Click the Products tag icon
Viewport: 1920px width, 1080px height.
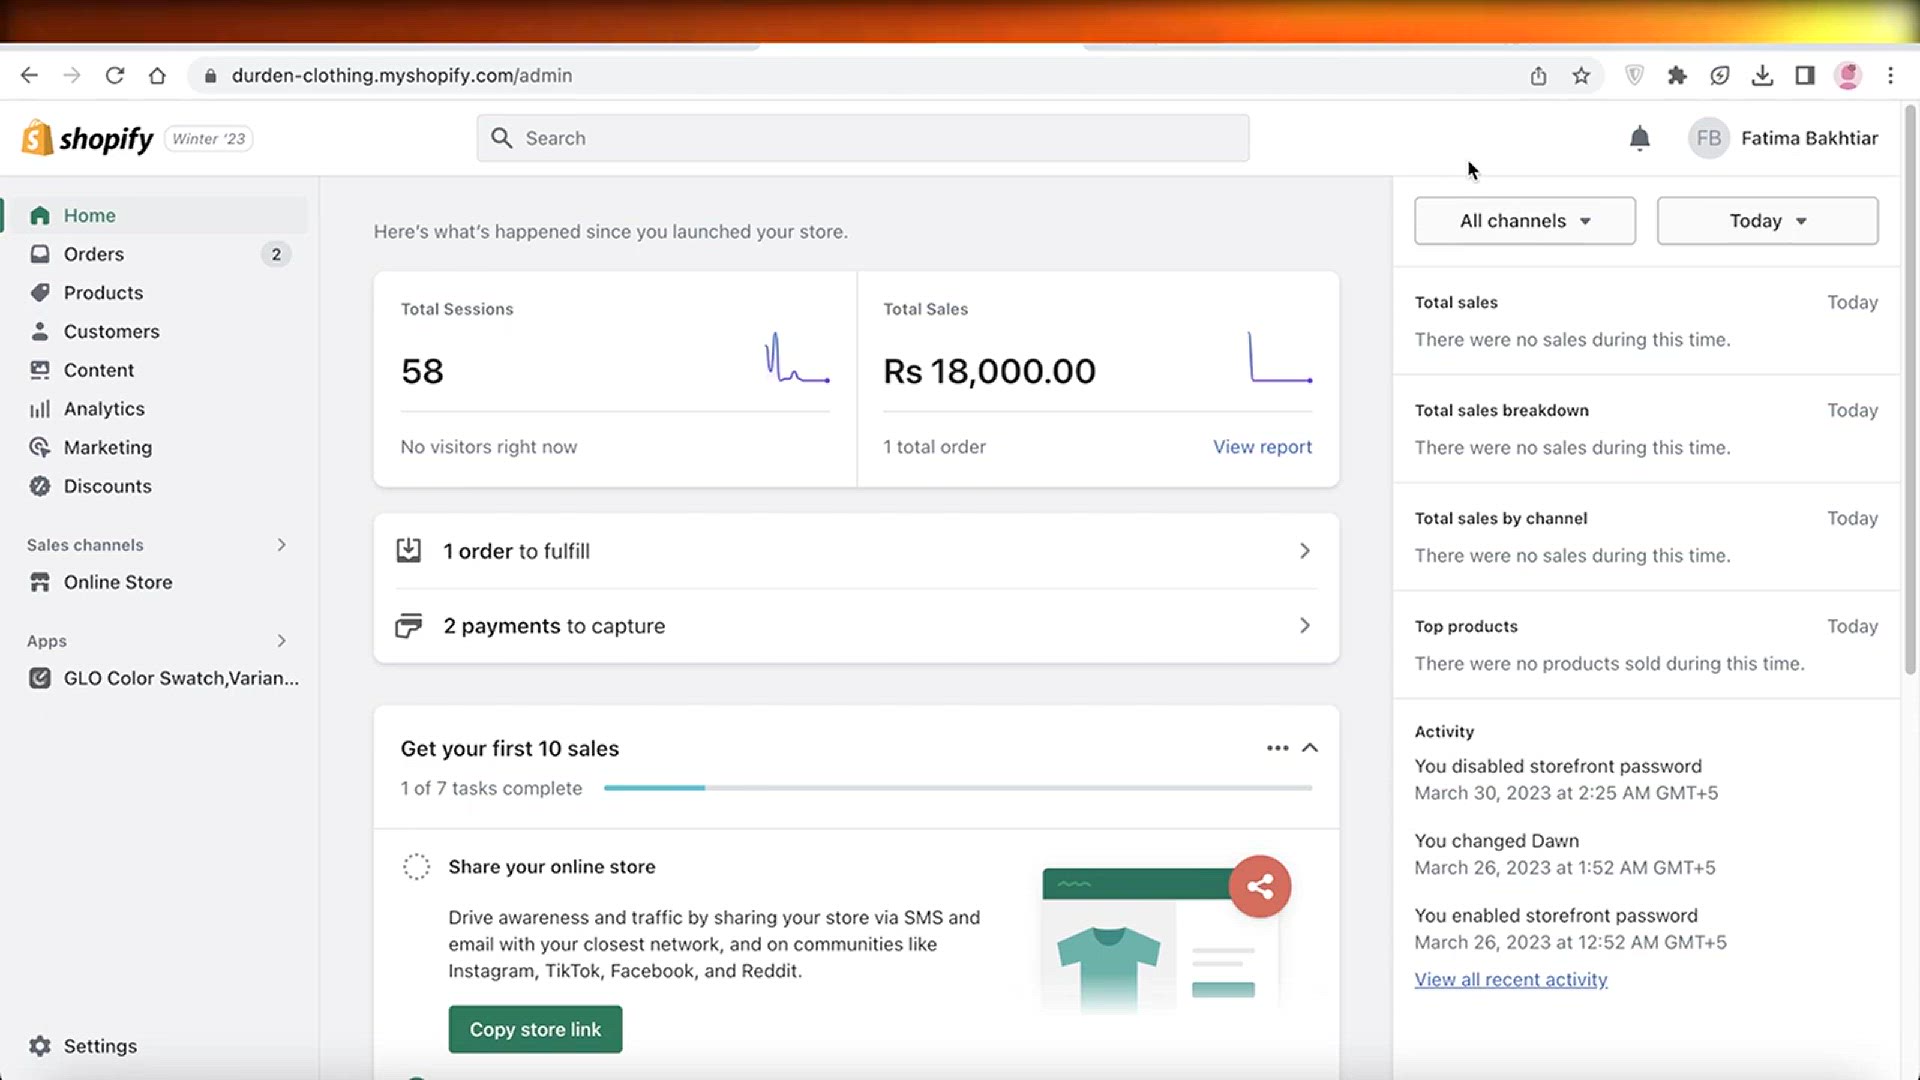tap(40, 292)
